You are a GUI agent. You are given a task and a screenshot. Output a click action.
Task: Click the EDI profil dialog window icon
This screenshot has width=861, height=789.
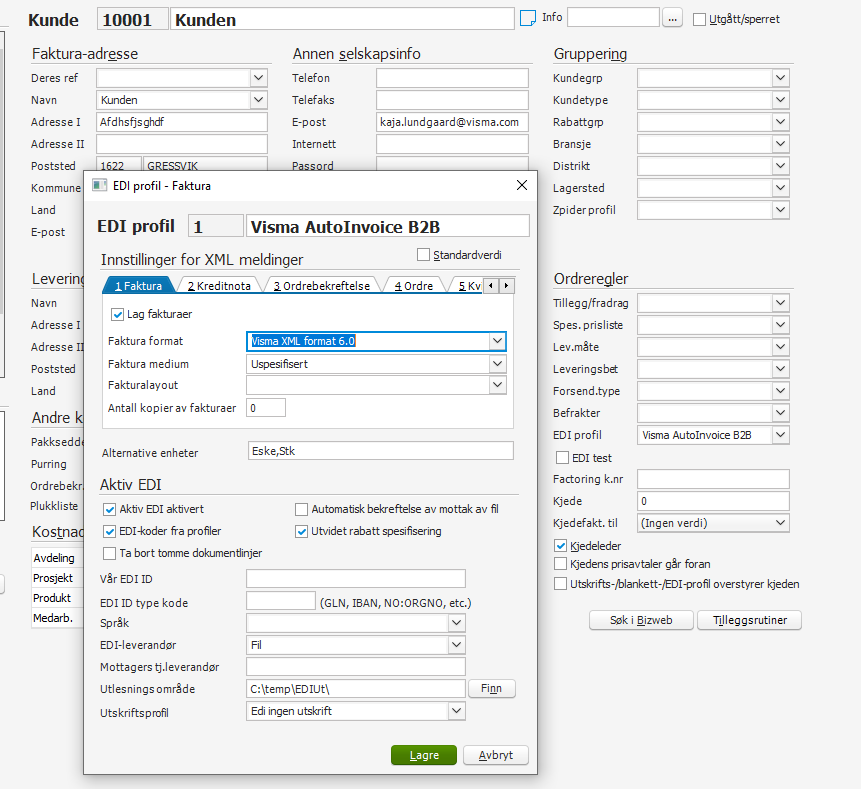[x=99, y=185]
